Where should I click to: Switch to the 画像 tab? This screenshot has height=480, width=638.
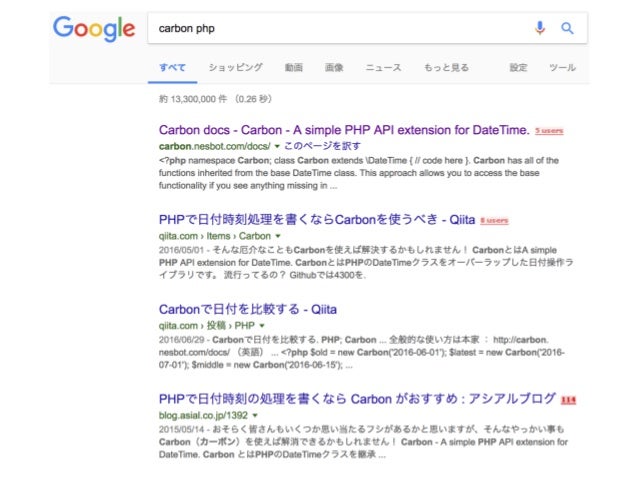click(x=334, y=68)
